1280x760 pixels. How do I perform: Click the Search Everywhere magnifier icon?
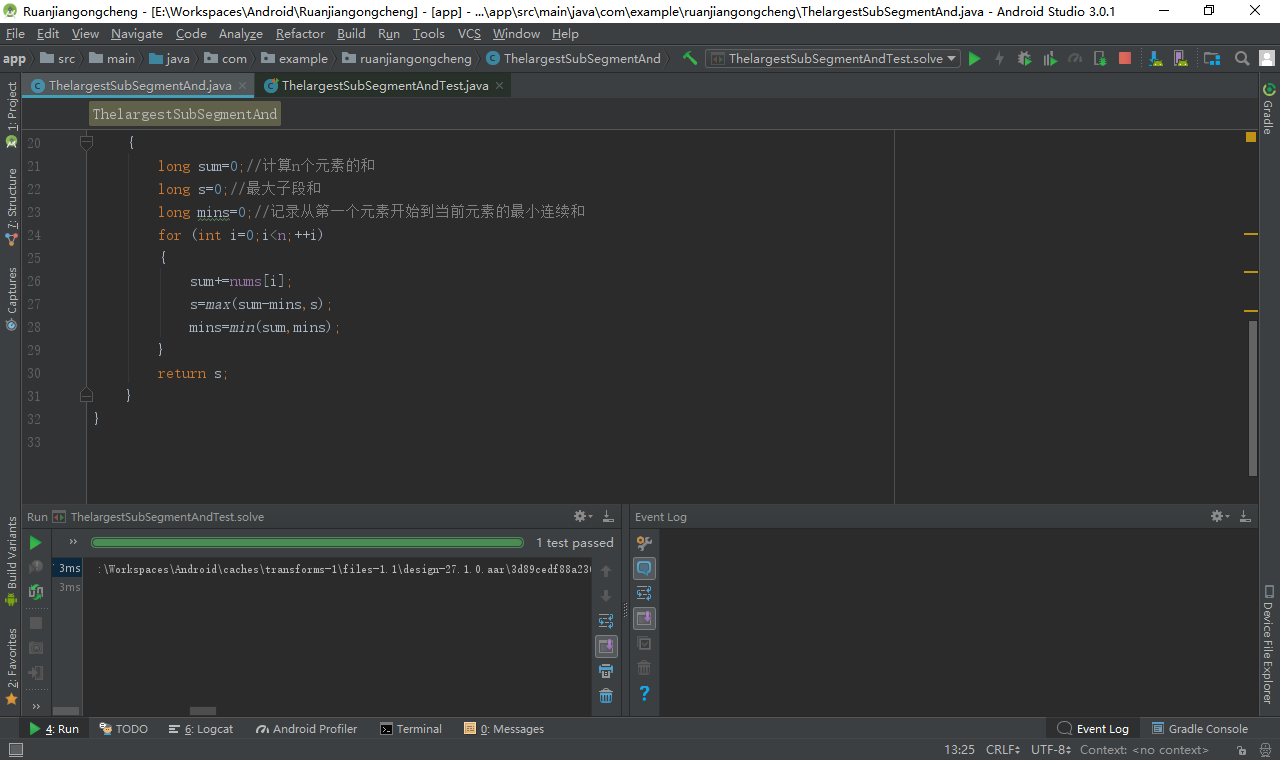1242,59
